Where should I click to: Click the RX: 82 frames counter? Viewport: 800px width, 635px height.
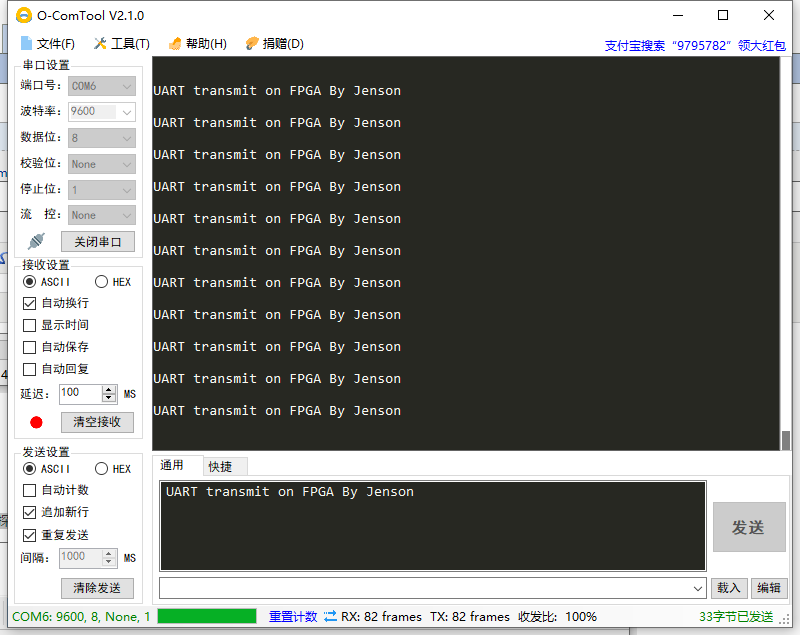(381, 617)
